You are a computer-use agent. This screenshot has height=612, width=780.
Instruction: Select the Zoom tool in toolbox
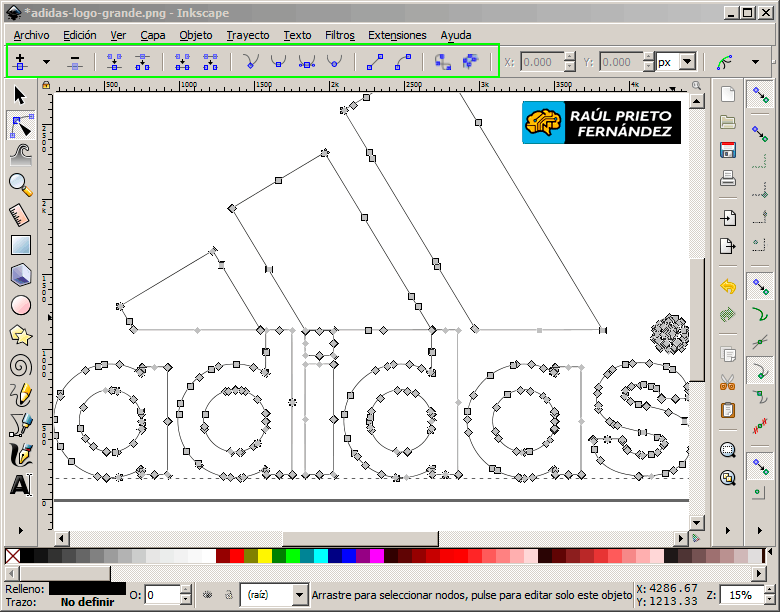click(x=20, y=184)
